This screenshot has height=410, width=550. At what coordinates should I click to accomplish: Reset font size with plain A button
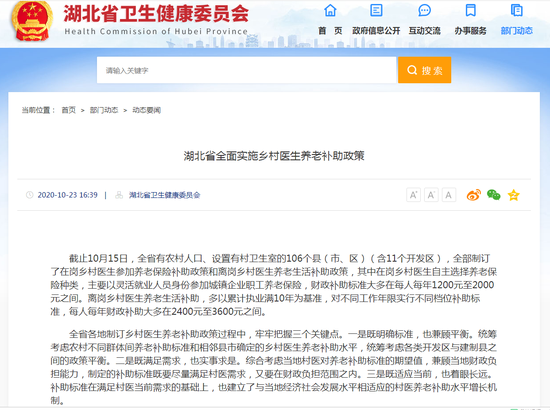point(449,195)
